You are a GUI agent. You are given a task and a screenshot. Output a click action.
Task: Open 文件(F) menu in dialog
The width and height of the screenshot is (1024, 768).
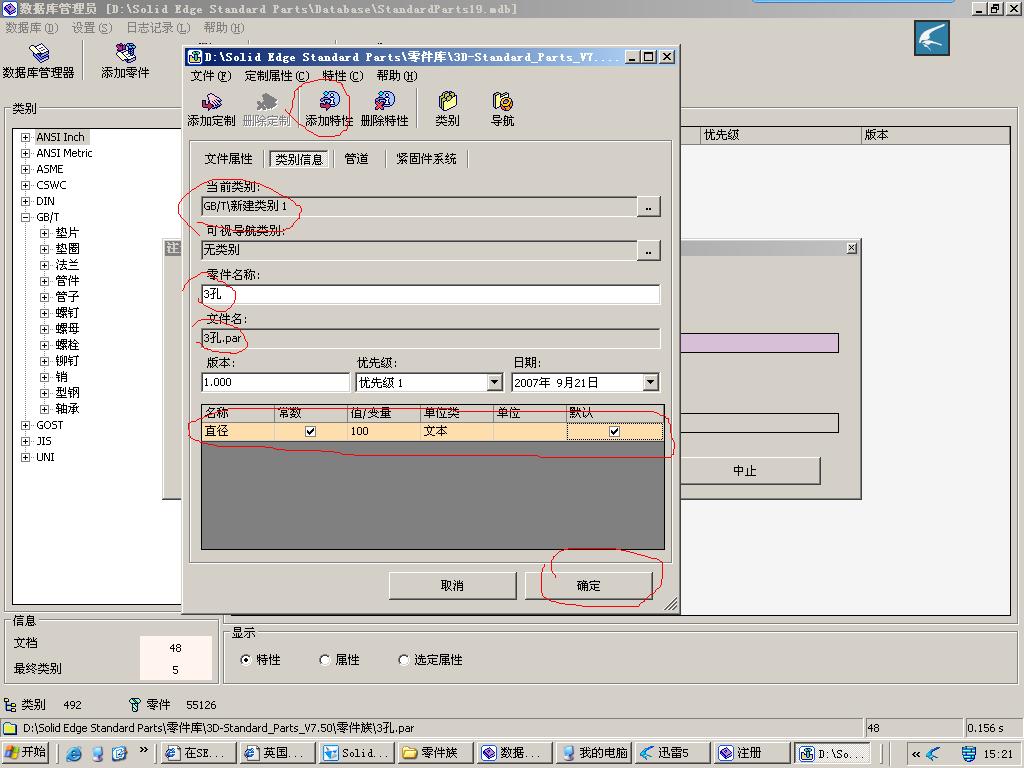click(x=210, y=76)
